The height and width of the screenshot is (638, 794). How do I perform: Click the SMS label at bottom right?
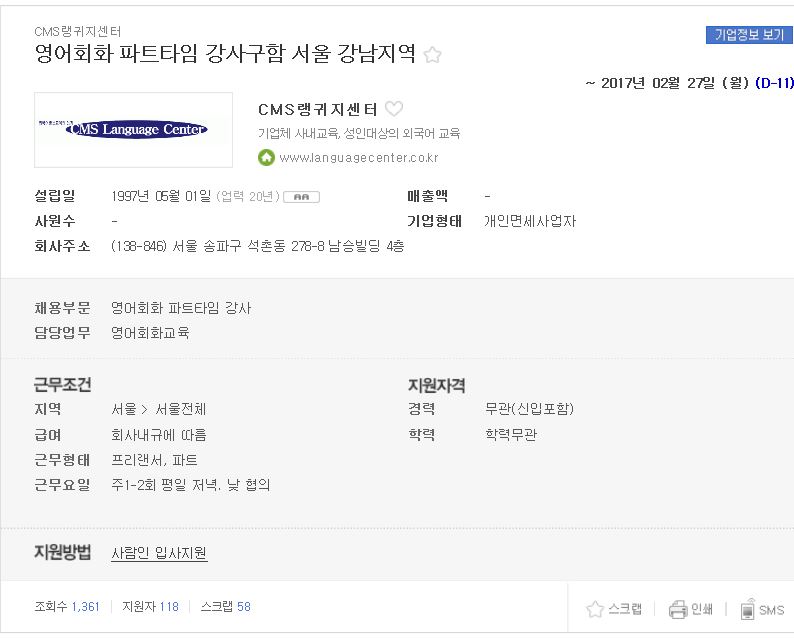click(x=771, y=610)
